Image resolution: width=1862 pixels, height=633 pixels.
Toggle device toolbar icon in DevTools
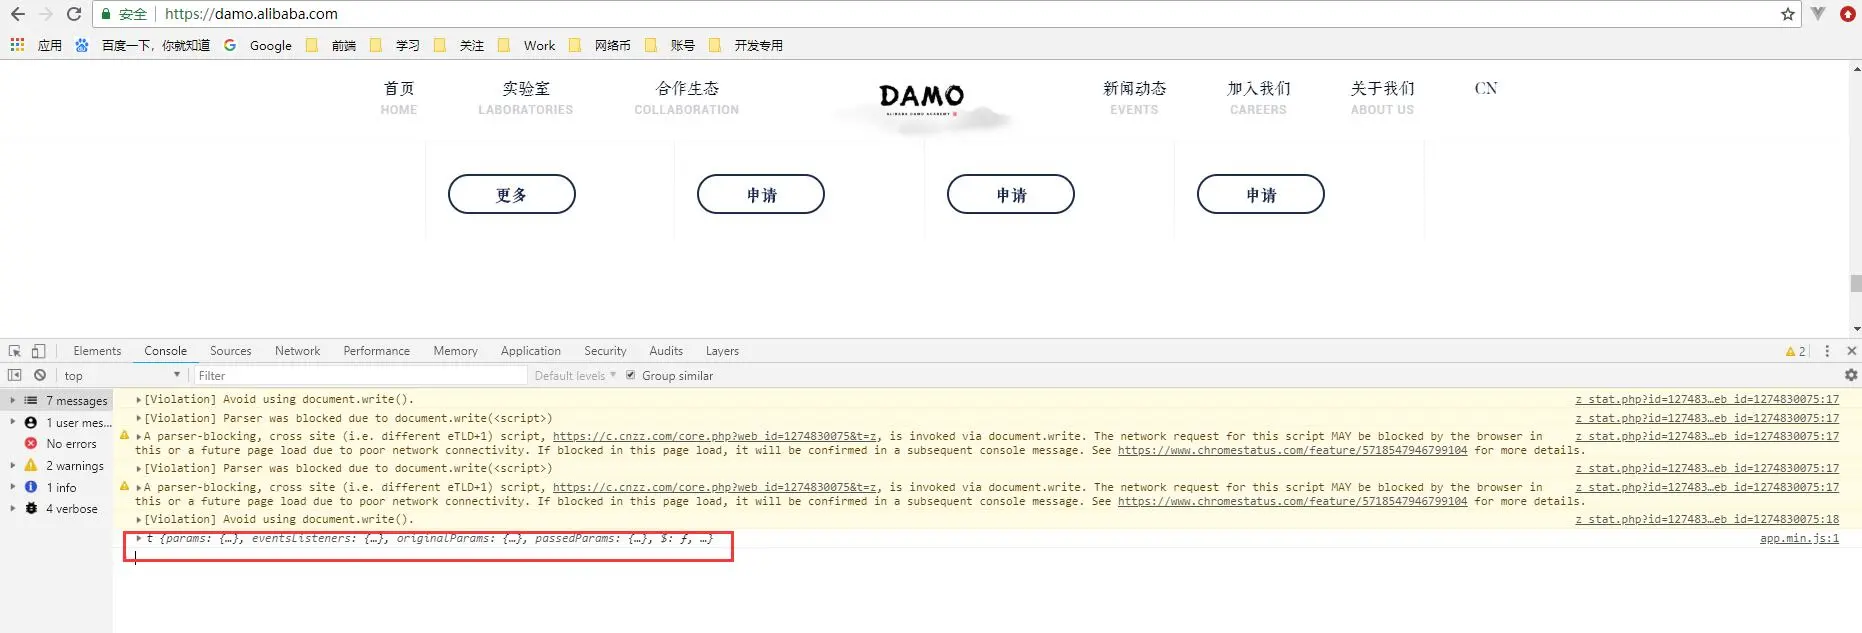[x=38, y=351]
